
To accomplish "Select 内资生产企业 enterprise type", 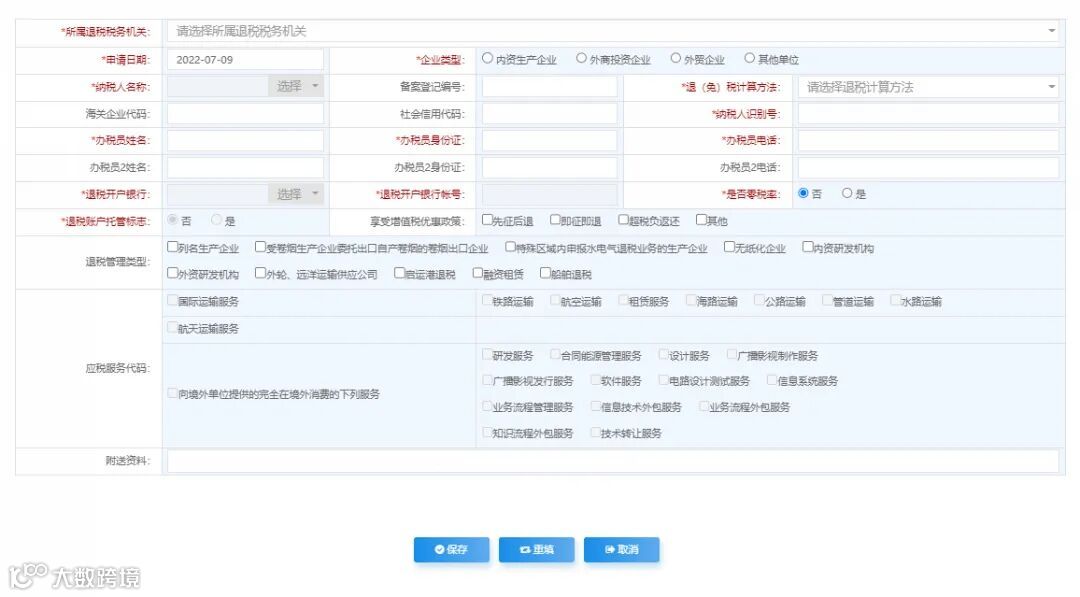I will pos(488,59).
